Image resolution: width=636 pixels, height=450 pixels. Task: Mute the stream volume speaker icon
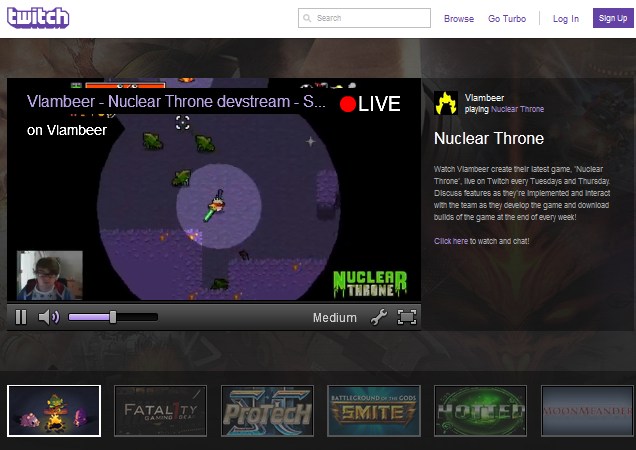pos(48,317)
